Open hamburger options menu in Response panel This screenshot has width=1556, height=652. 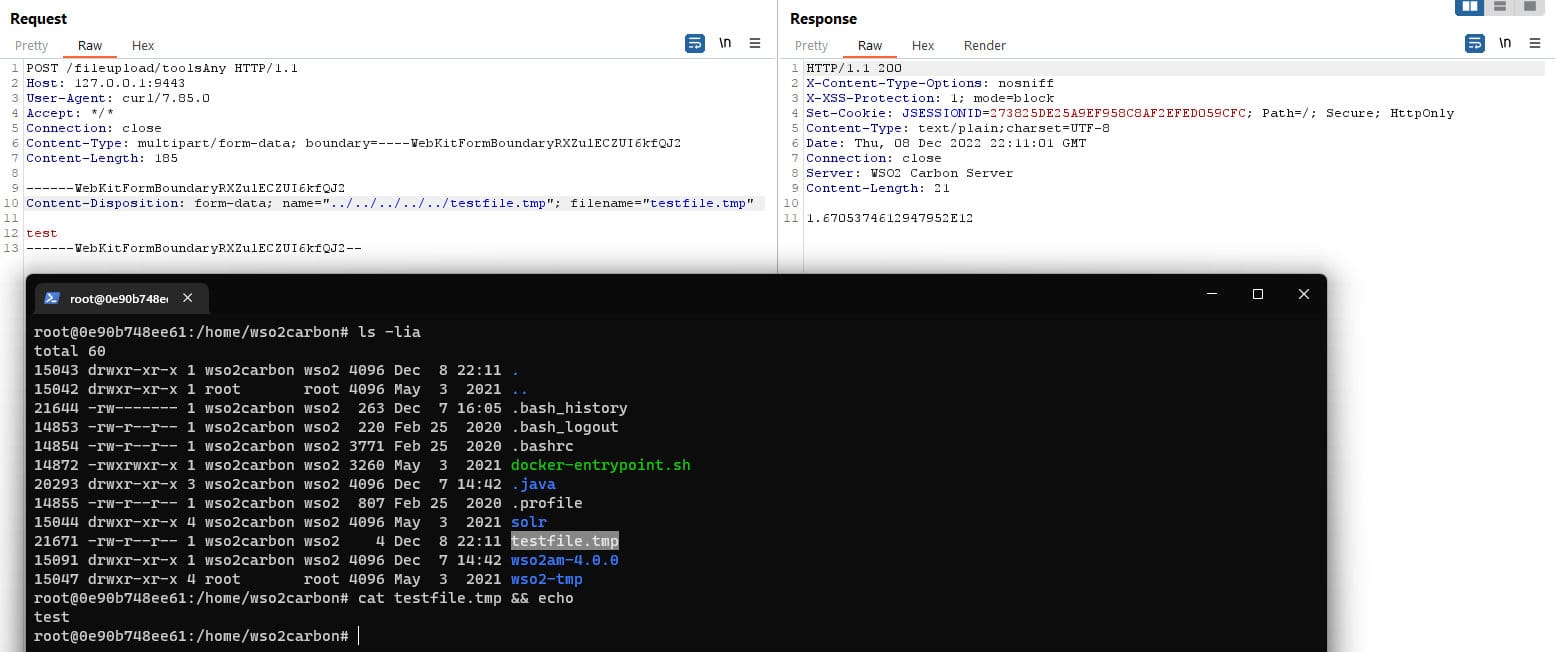click(1535, 44)
